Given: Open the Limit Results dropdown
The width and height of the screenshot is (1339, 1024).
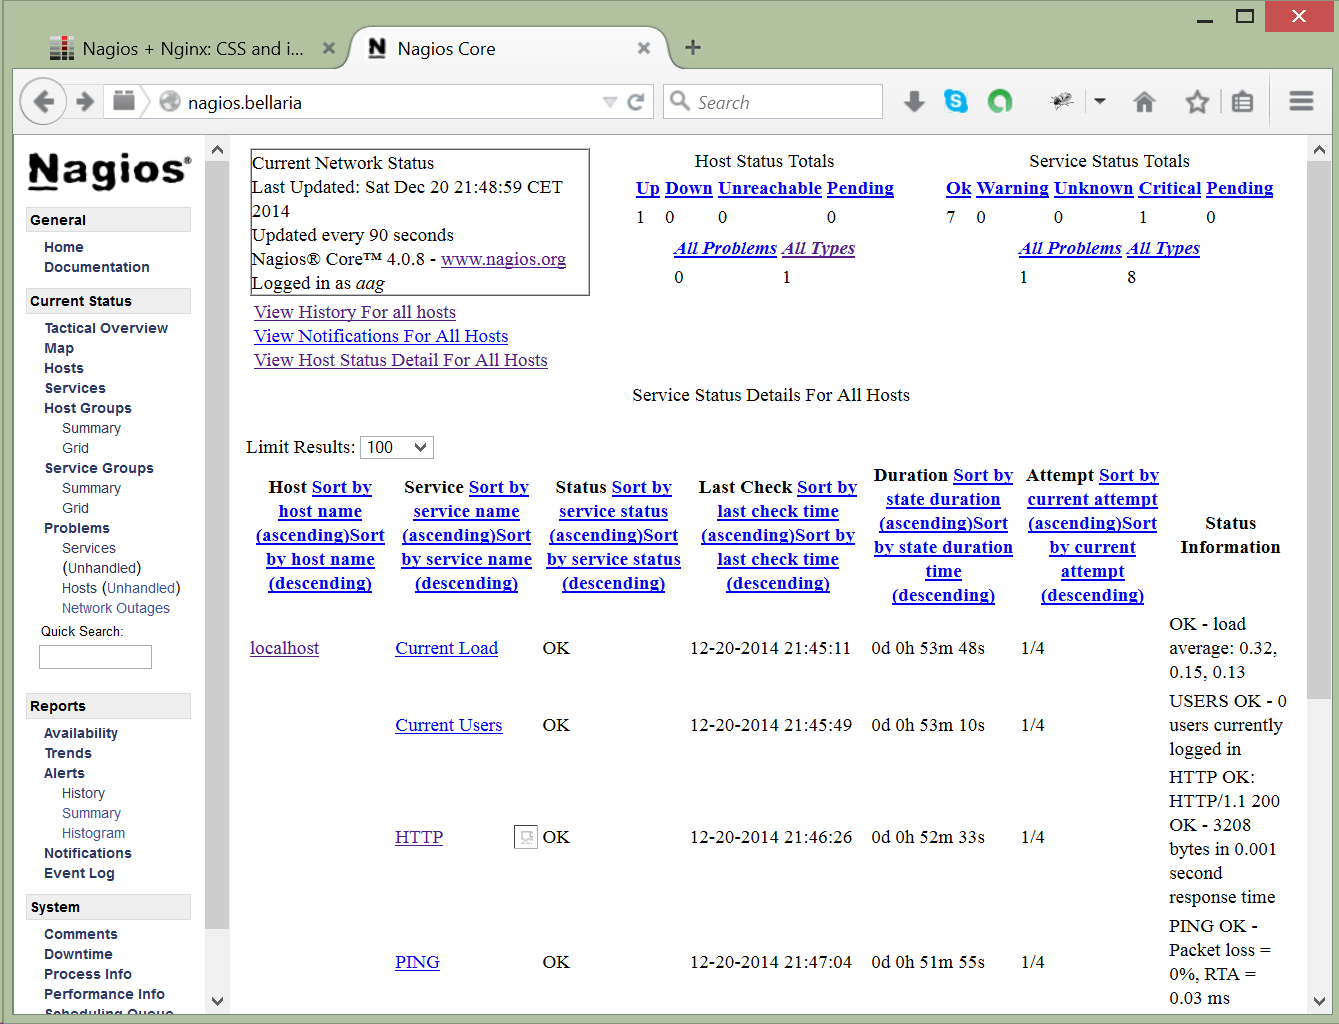Looking at the screenshot, I should (x=397, y=447).
